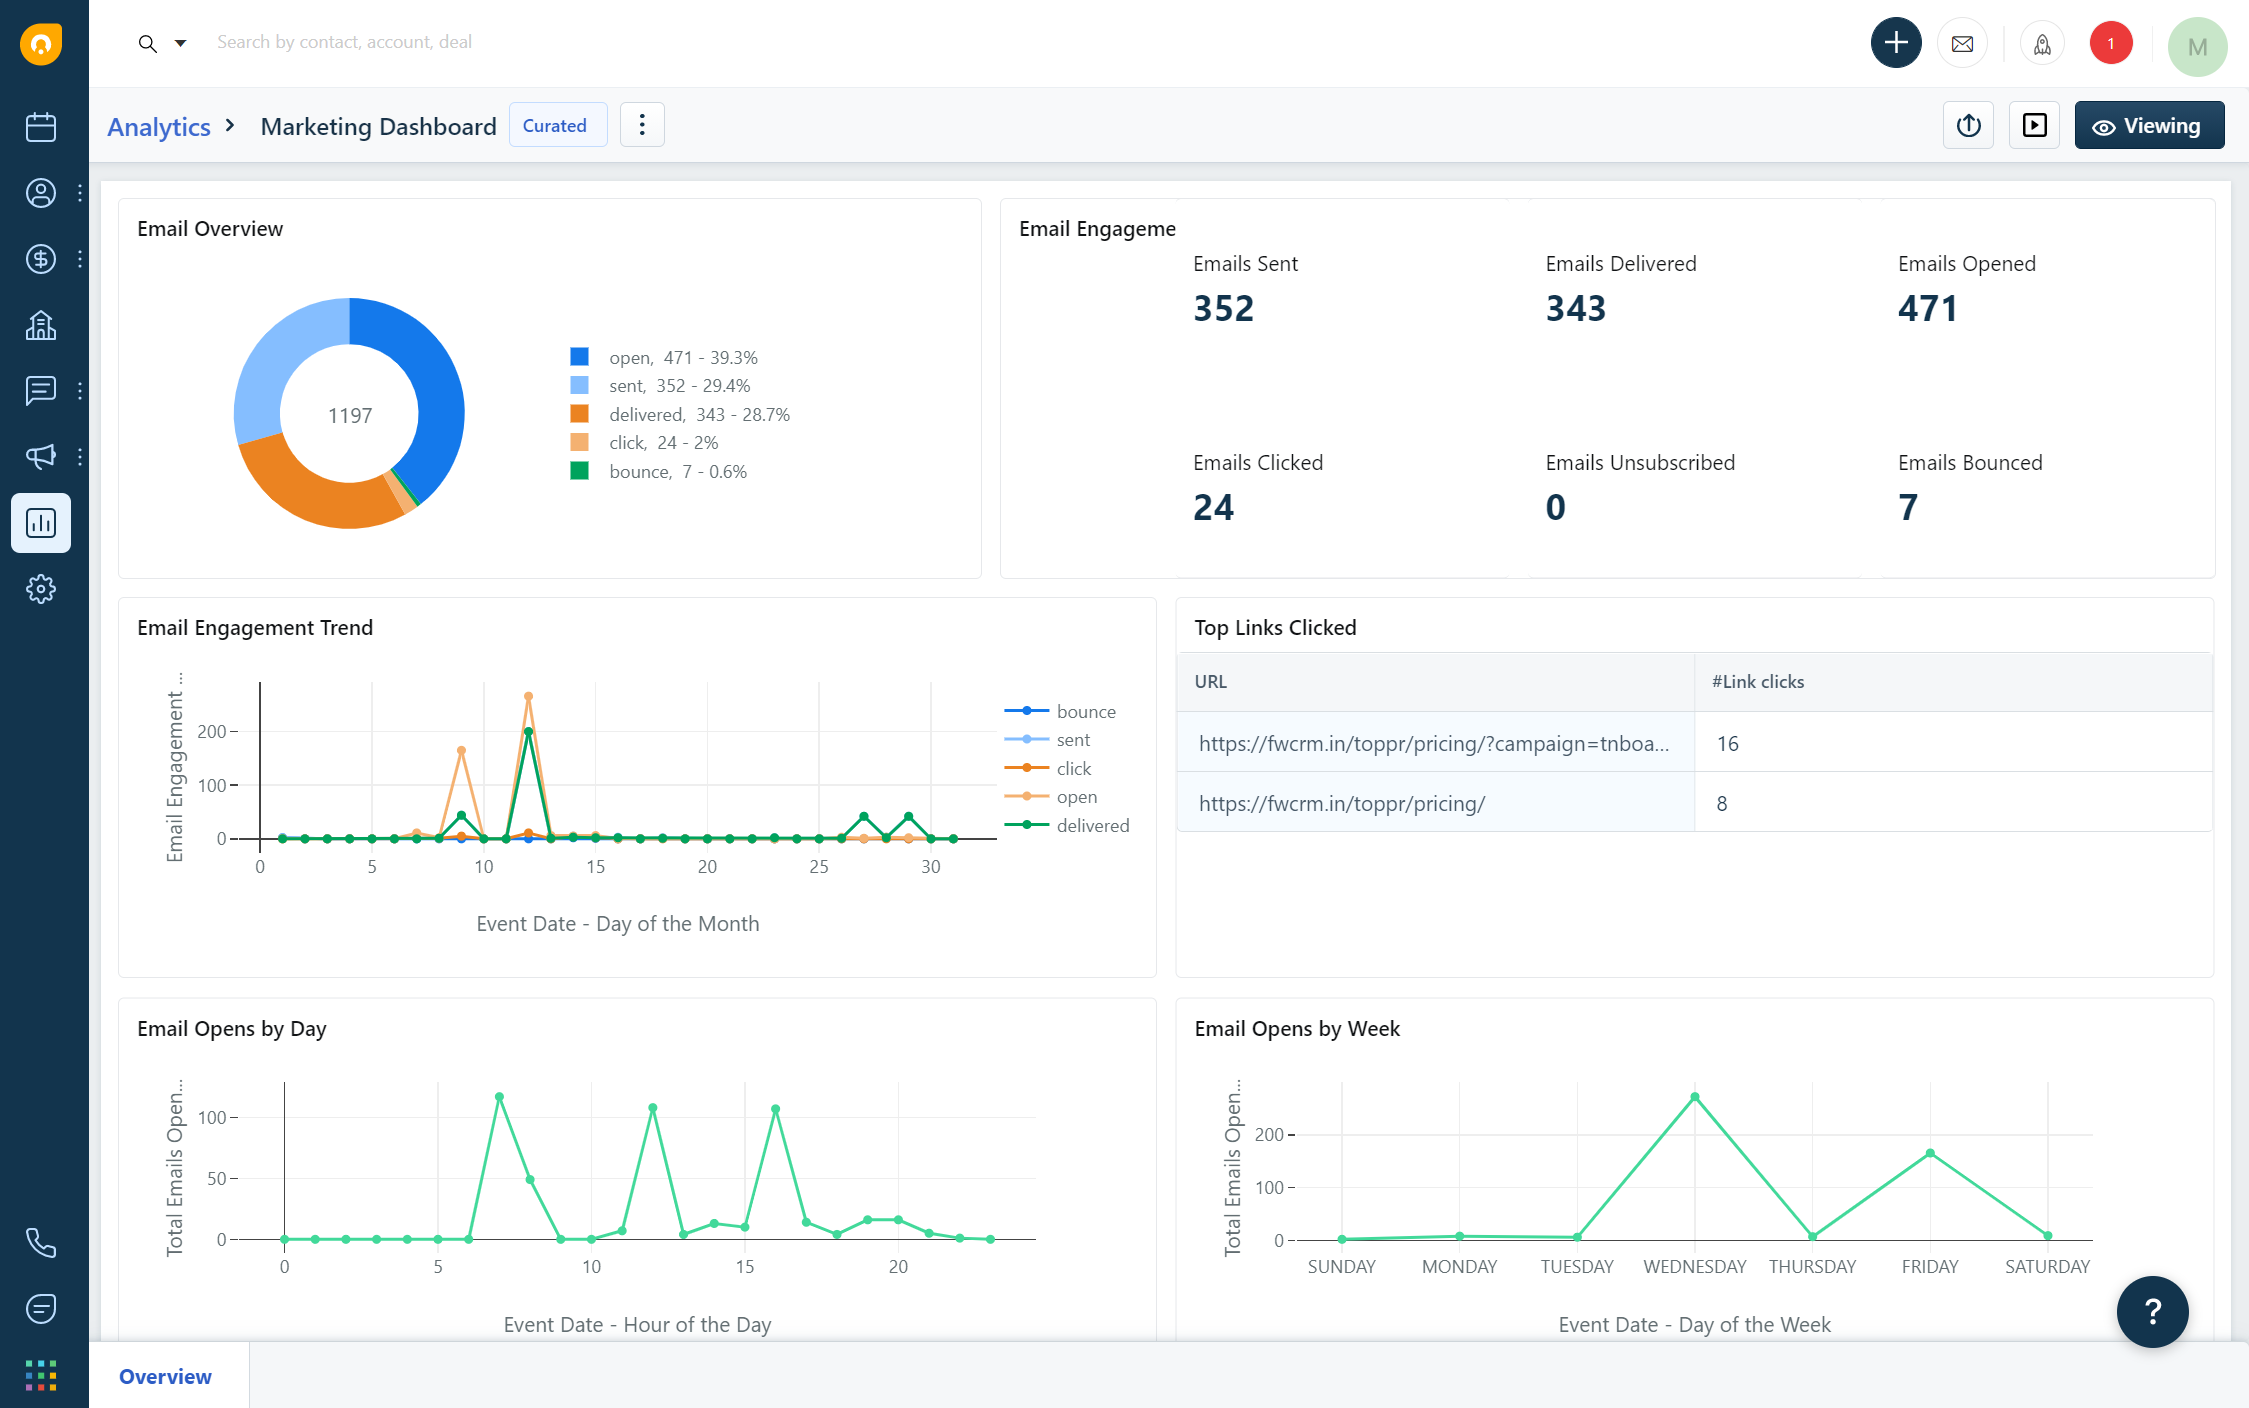2249x1408 pixels.
Task: Open the rocket launch icon in header
Action: click(x=2042, y=43)
